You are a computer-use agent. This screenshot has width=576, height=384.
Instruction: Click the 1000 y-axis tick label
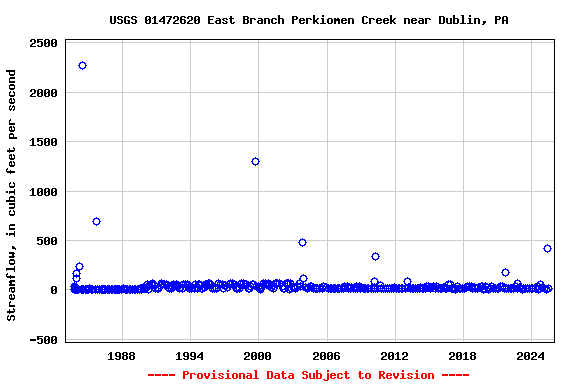pos(43,191)
